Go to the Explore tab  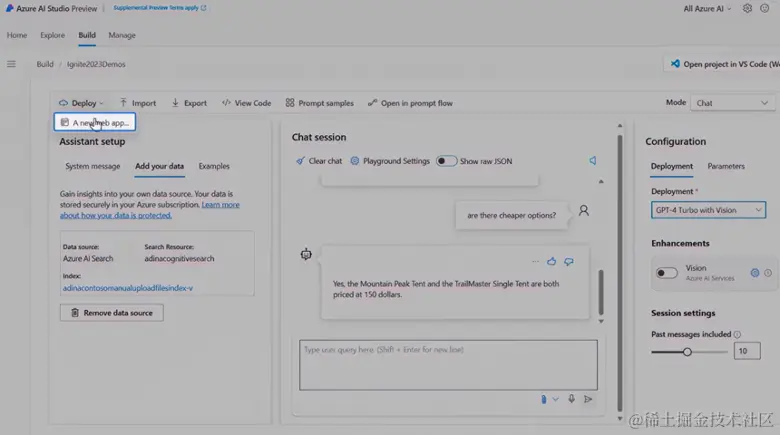[52, 35]
